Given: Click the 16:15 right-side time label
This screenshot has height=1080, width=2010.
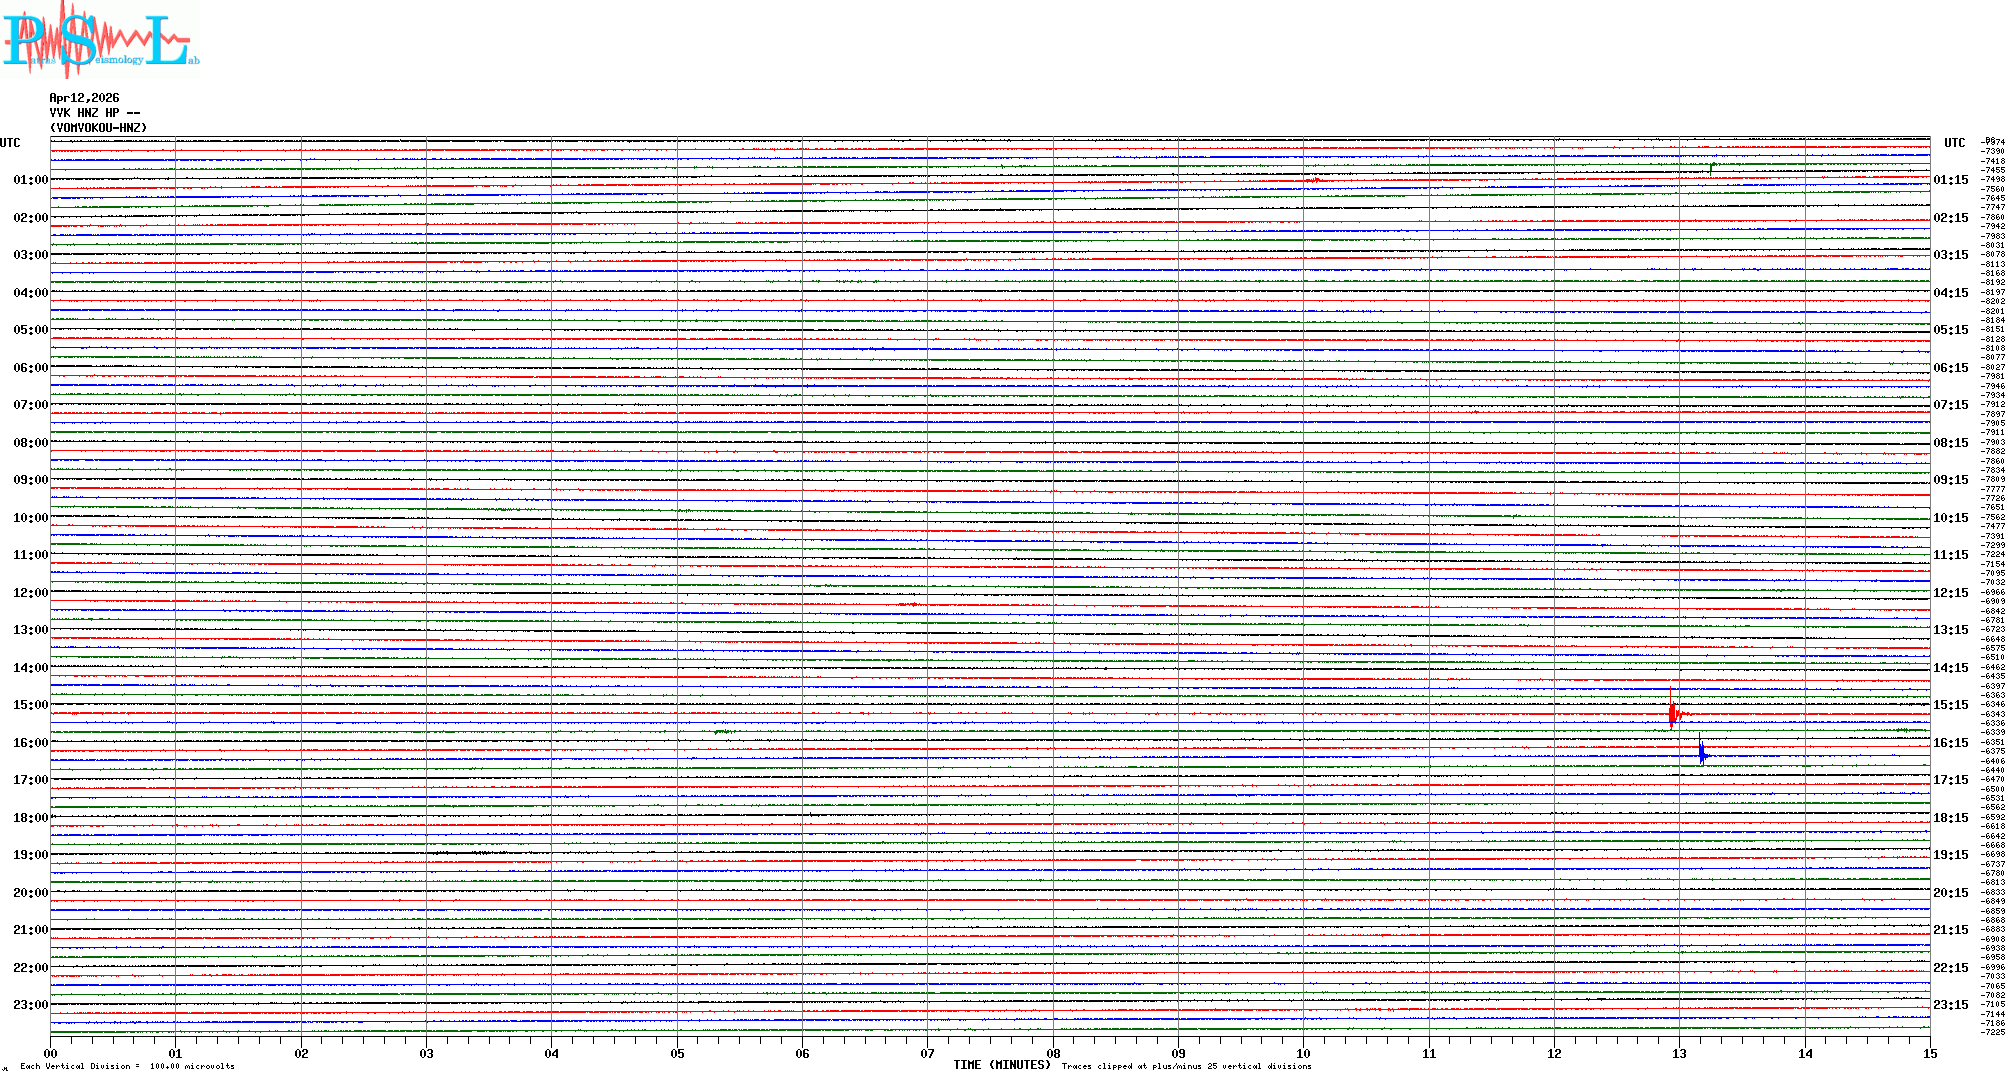Looking at the screenshot, I should pos(1950,743).
